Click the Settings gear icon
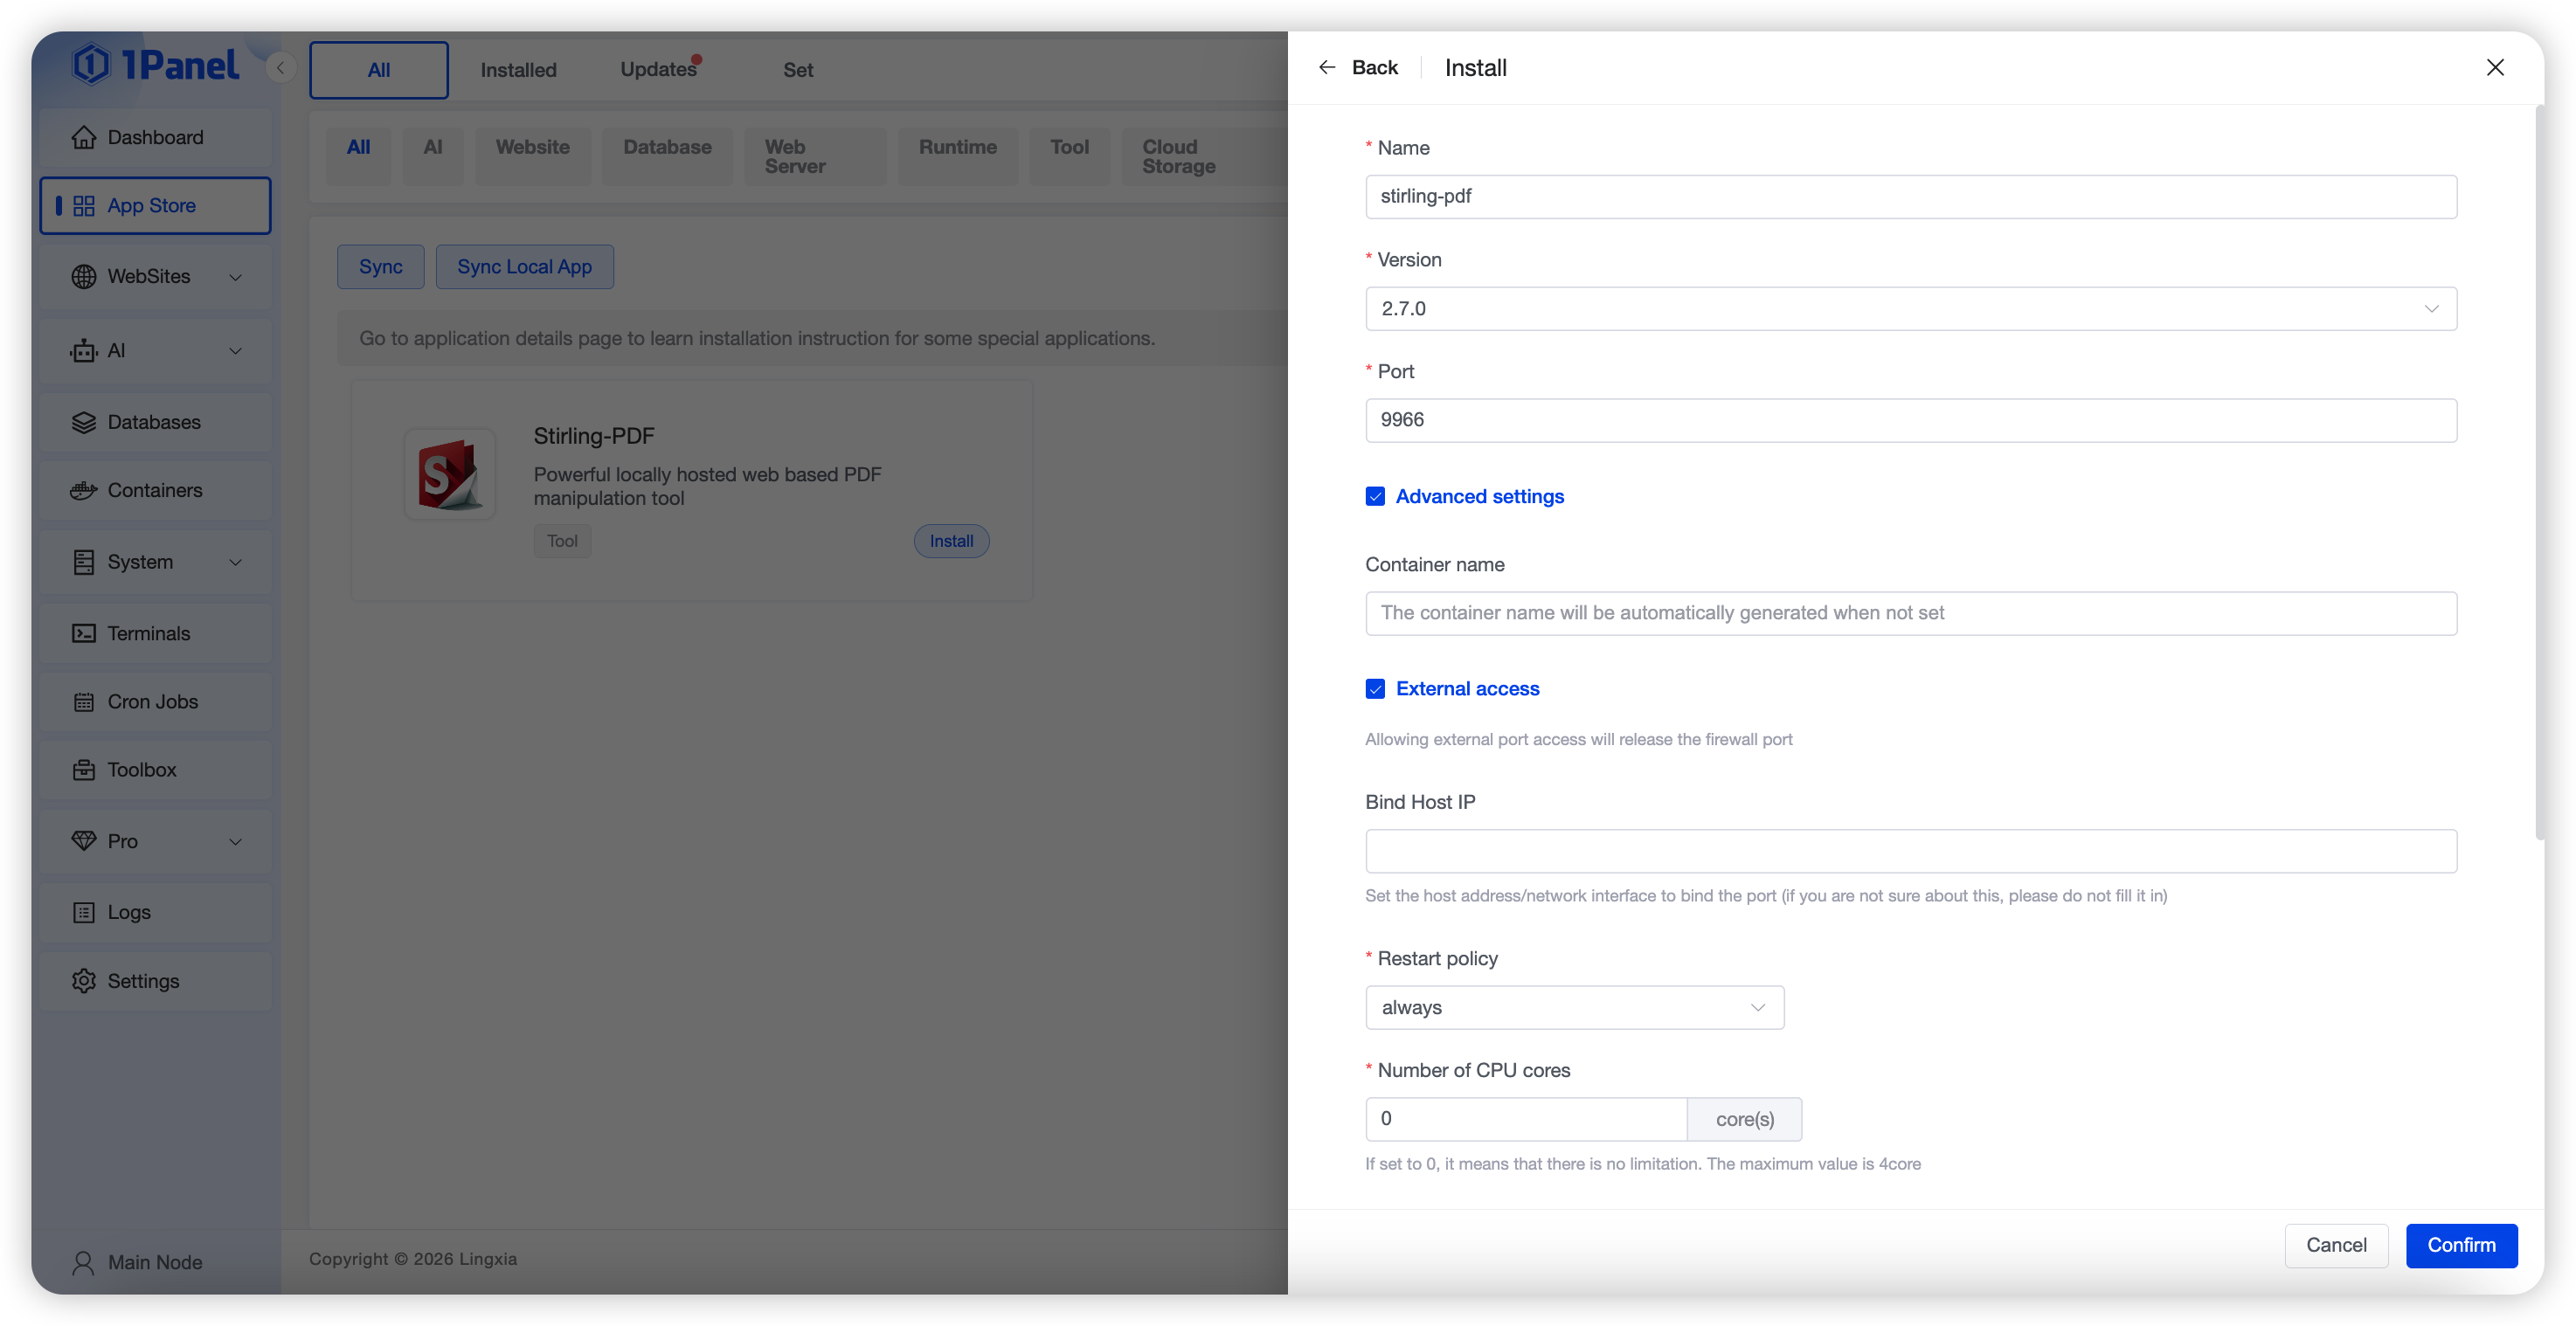Screen dimensions: 2576x1326 click(84, 981)
